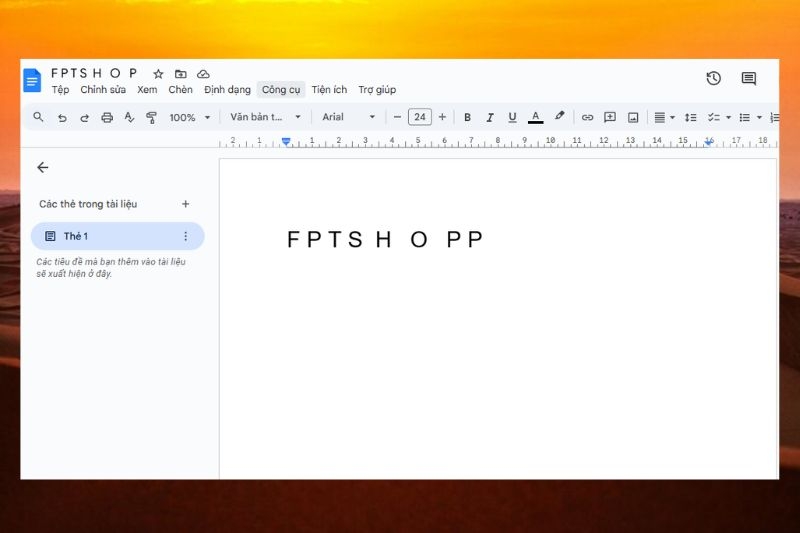The height and width of the screenshot is (533, 800).
Task: Insert an image from toolbar
Action: [x=633, y=117]
